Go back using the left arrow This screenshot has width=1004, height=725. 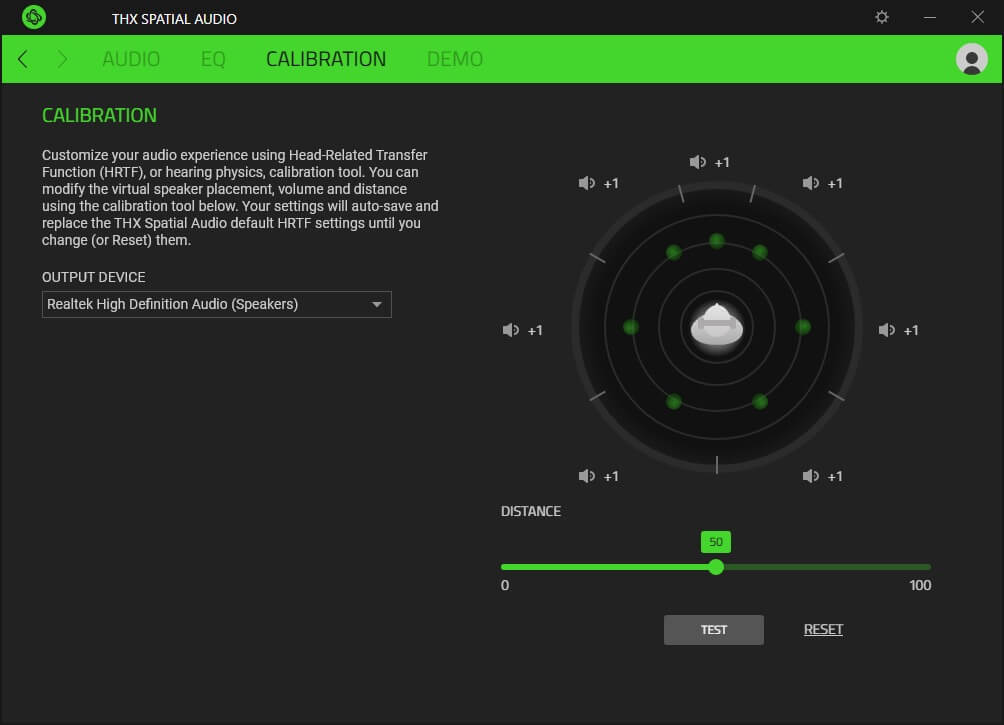tap(23, 59)
